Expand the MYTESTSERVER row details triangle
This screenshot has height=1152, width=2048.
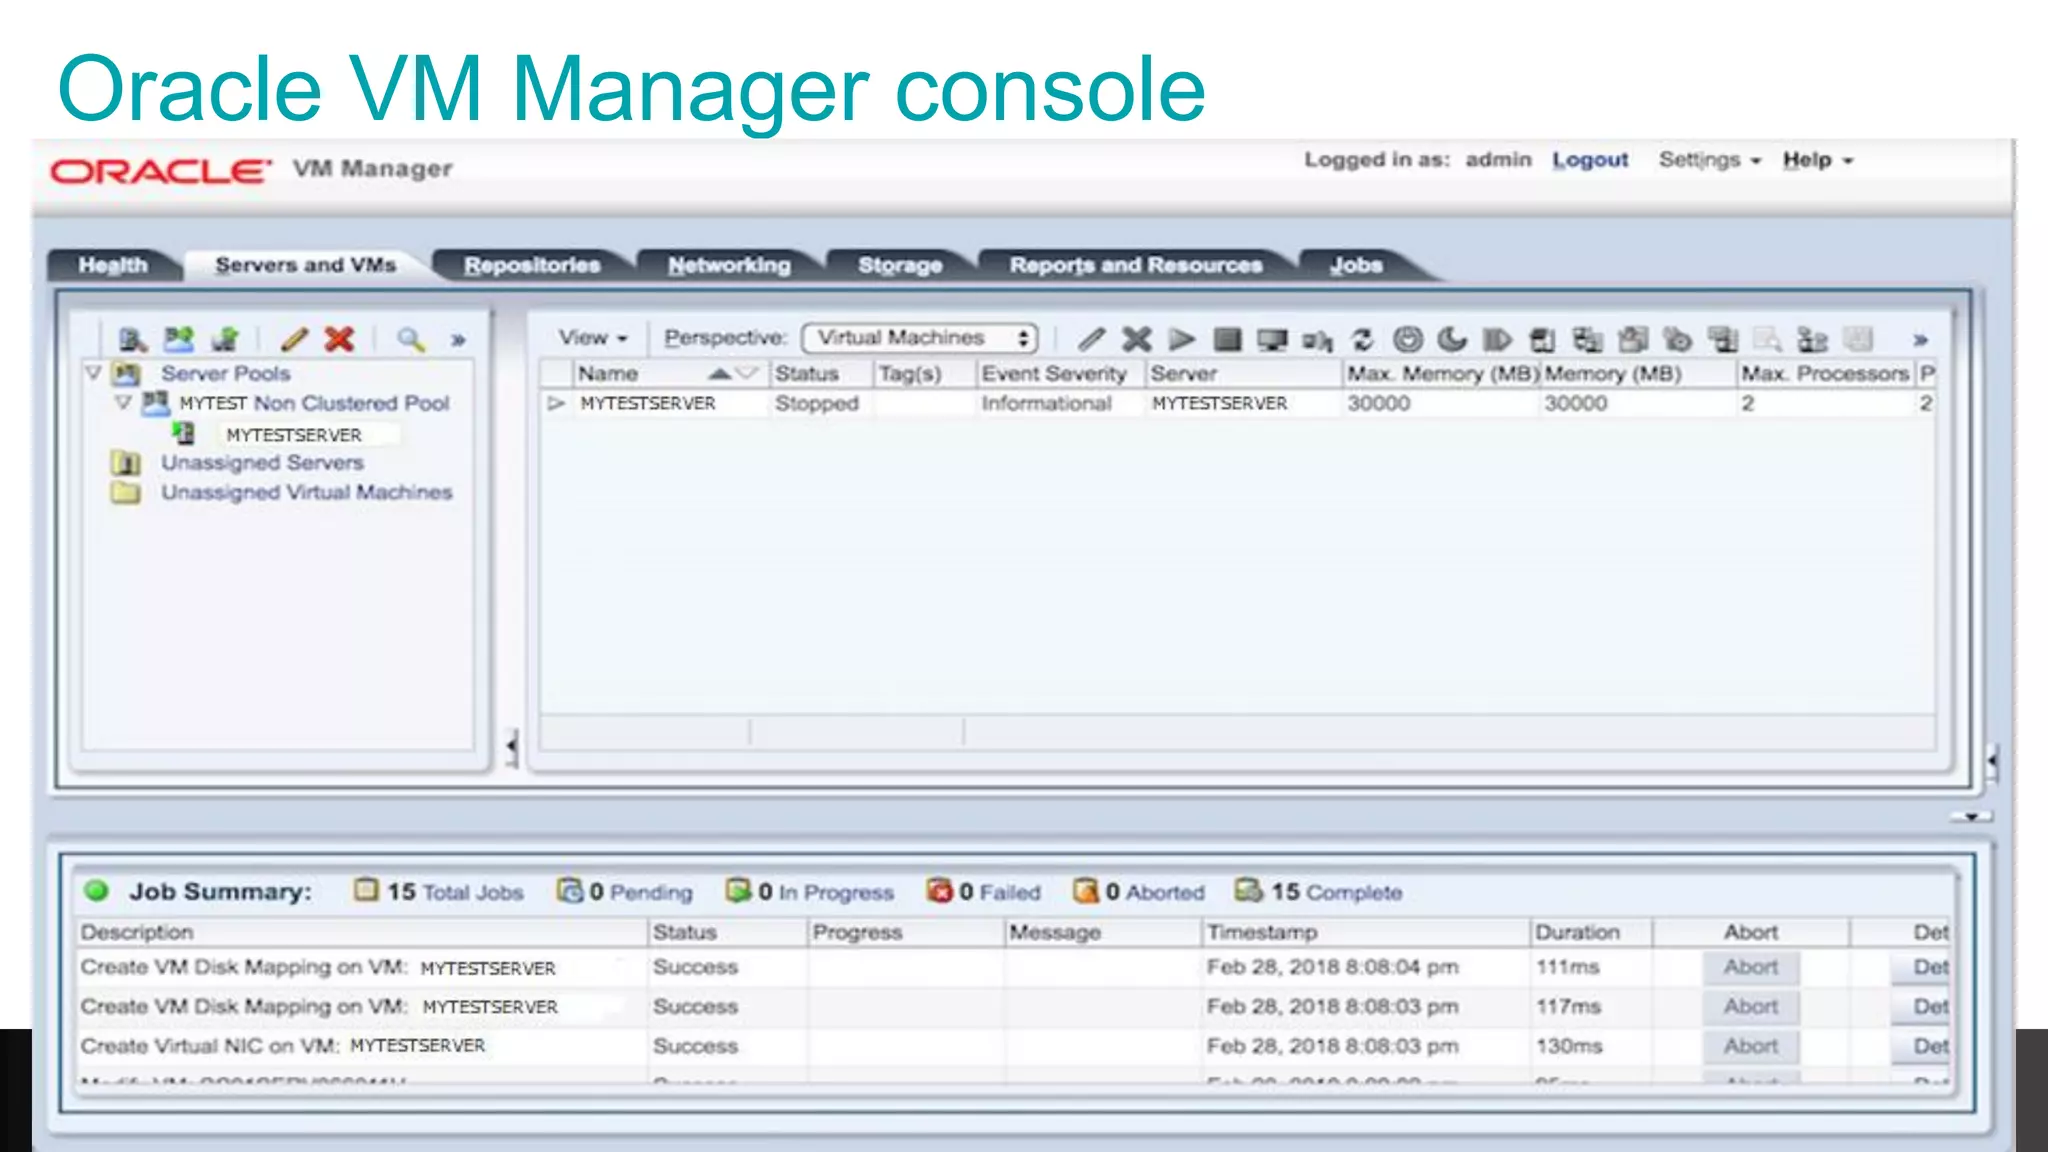pos(557,403)
